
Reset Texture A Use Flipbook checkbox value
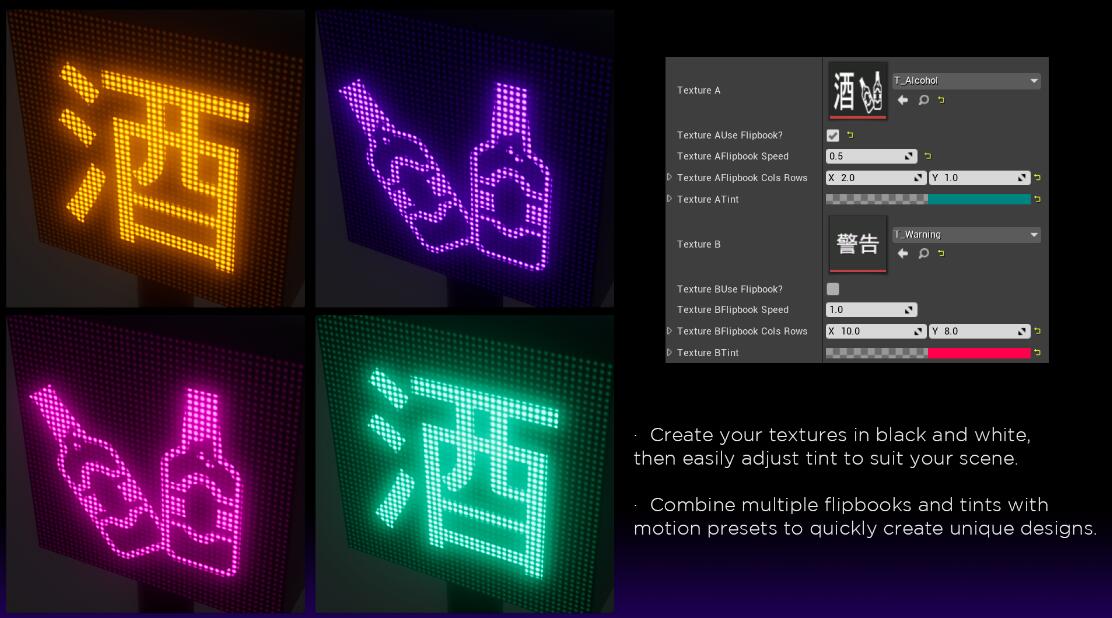tap(850, 135)
